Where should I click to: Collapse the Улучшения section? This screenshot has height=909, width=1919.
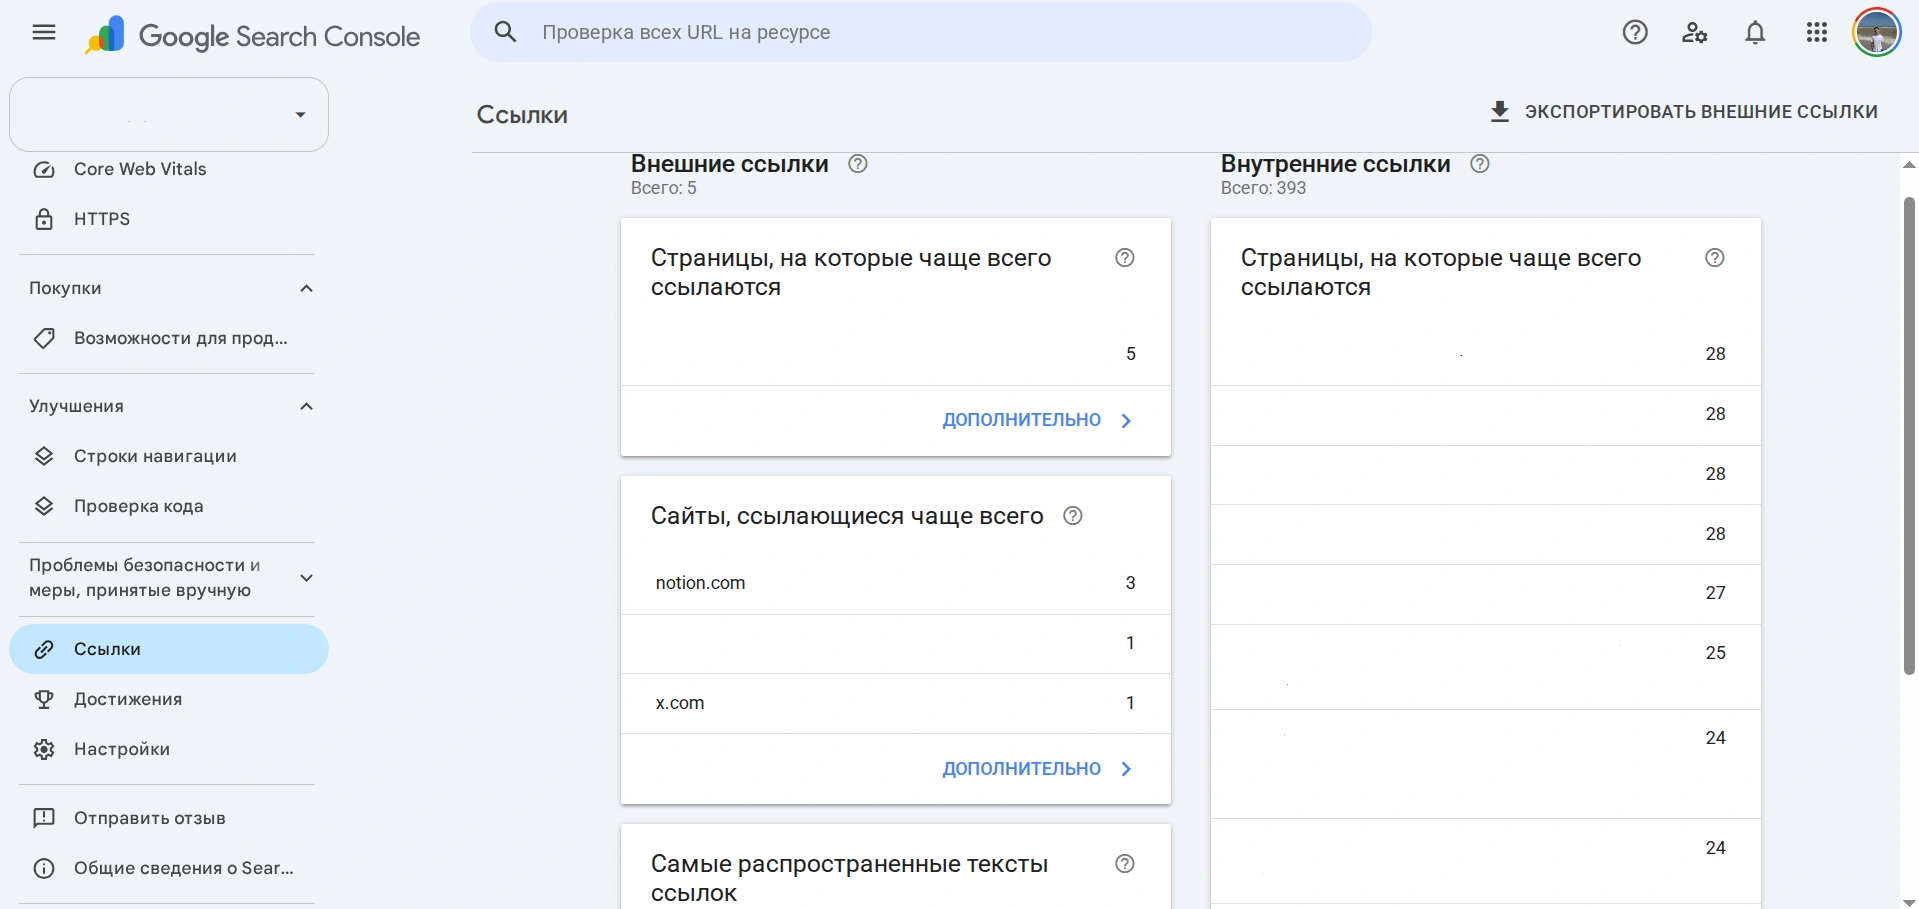coord(306,406)
